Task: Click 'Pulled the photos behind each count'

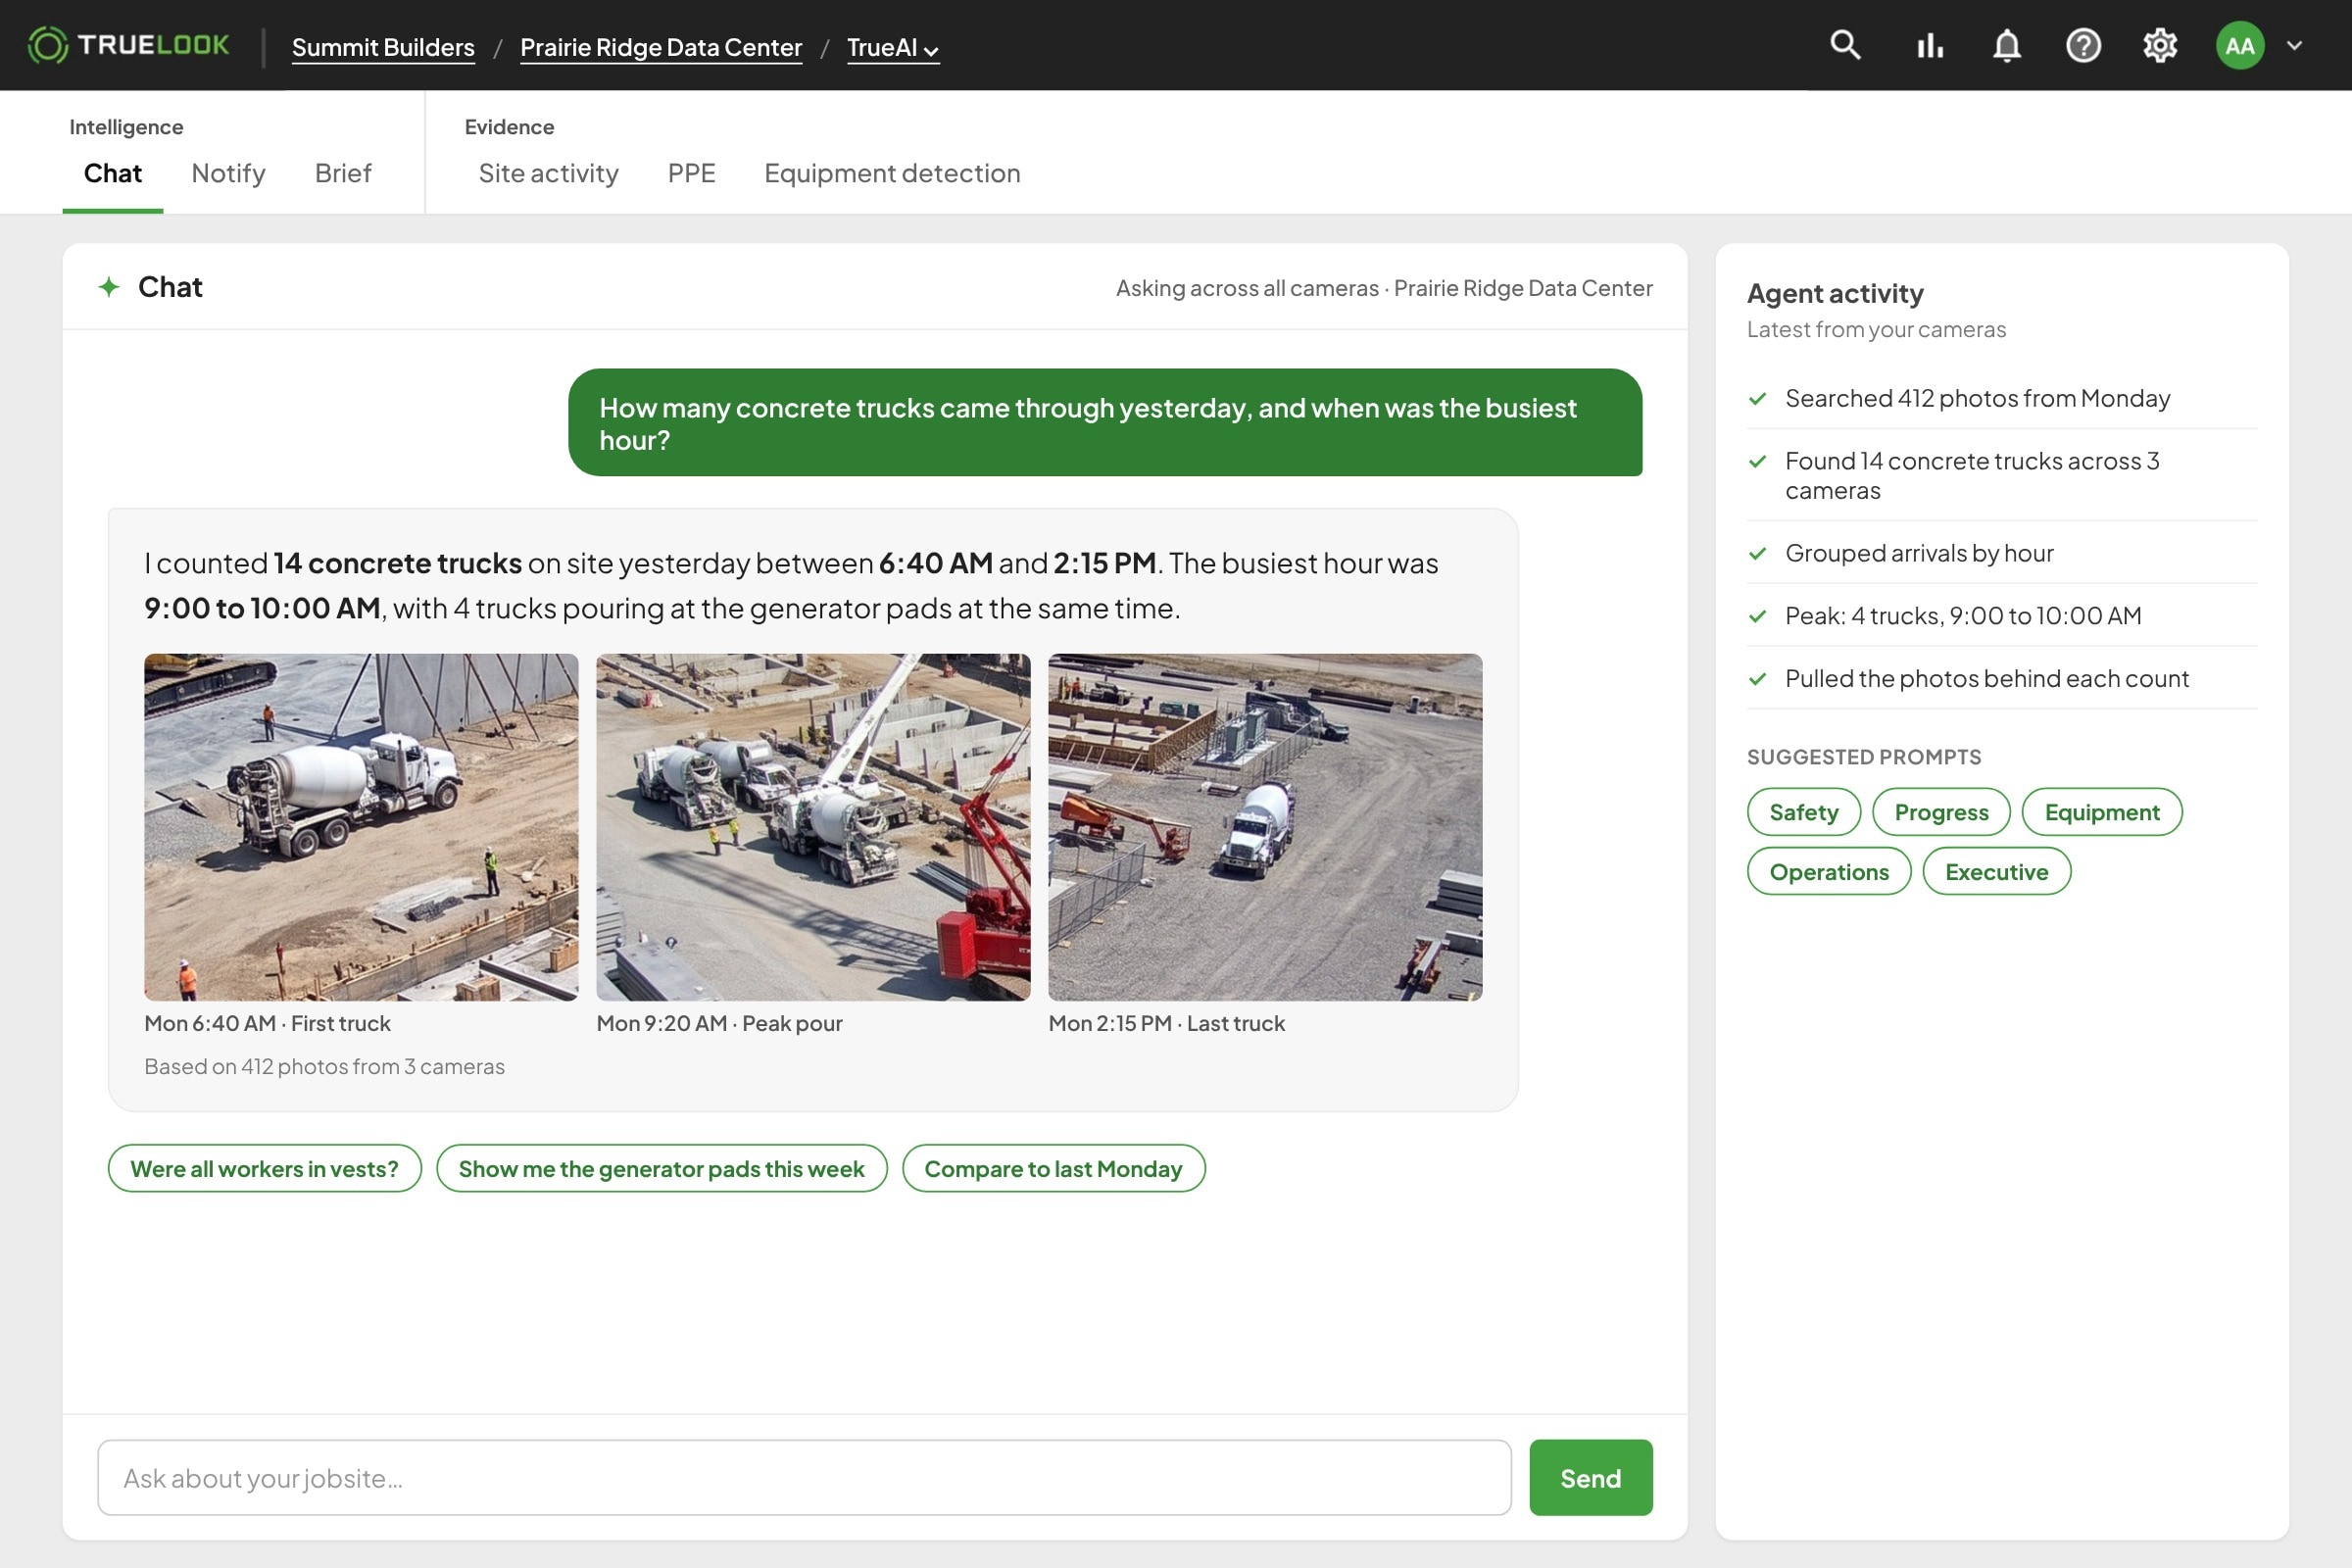Action: coord(2001,678)
